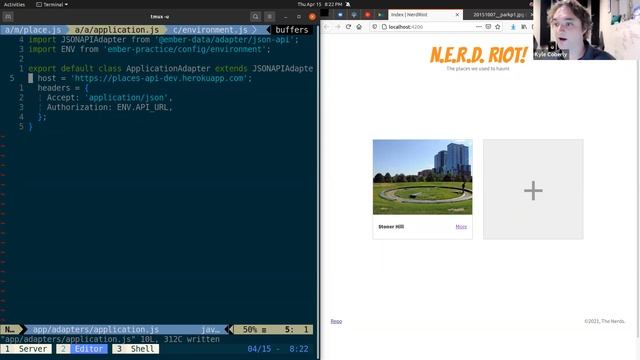Go back in the Firefox browser
The height and width of the screenshot is (360, 640).
(x=327, y=27)
